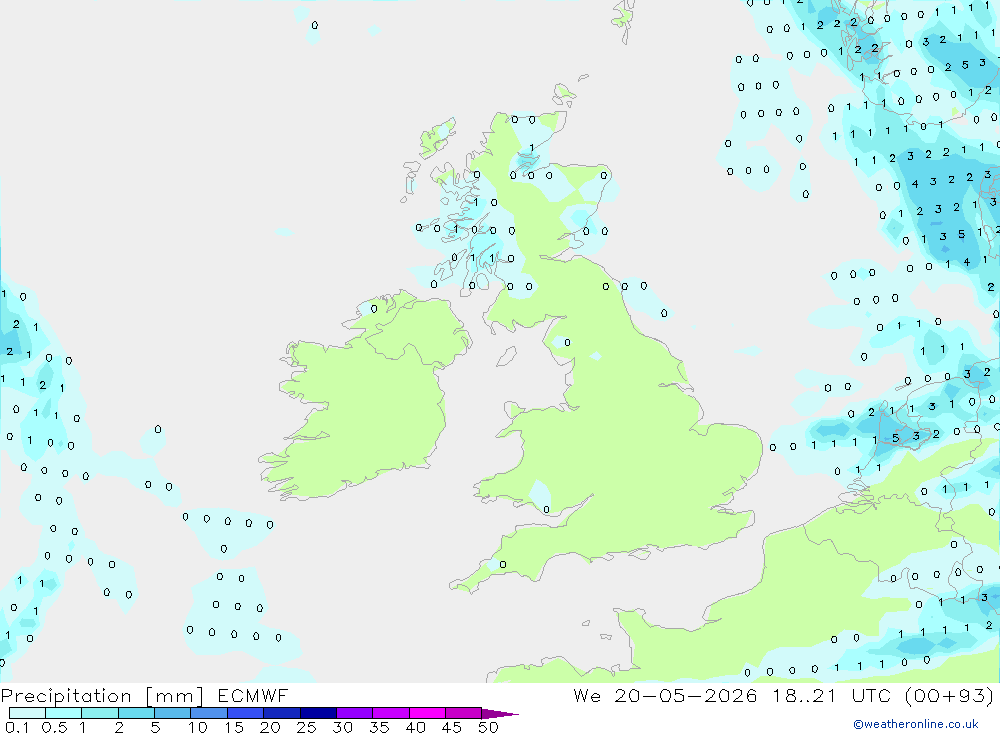This screenshot has height=733, width=1000.
Task: Pick the 1–2 mm cyan legend swatch
Action: click(x=100, y=713)
